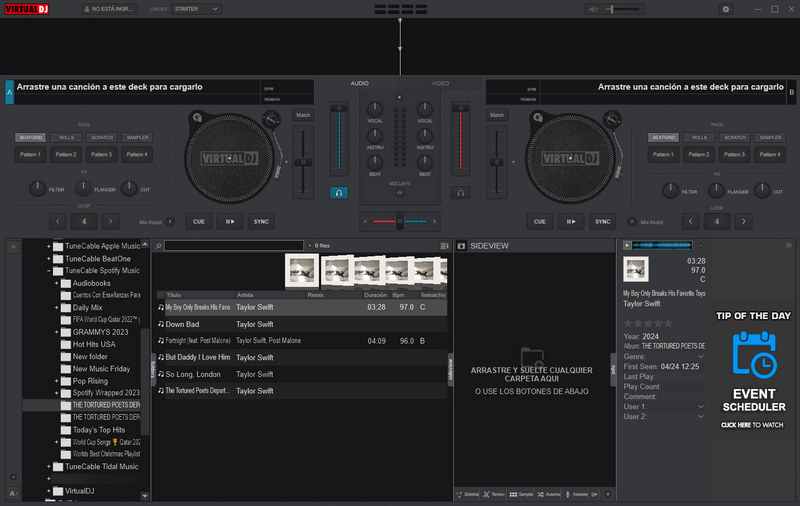Click CUE button on left deck
800x506 pixels.
[199, 222]
